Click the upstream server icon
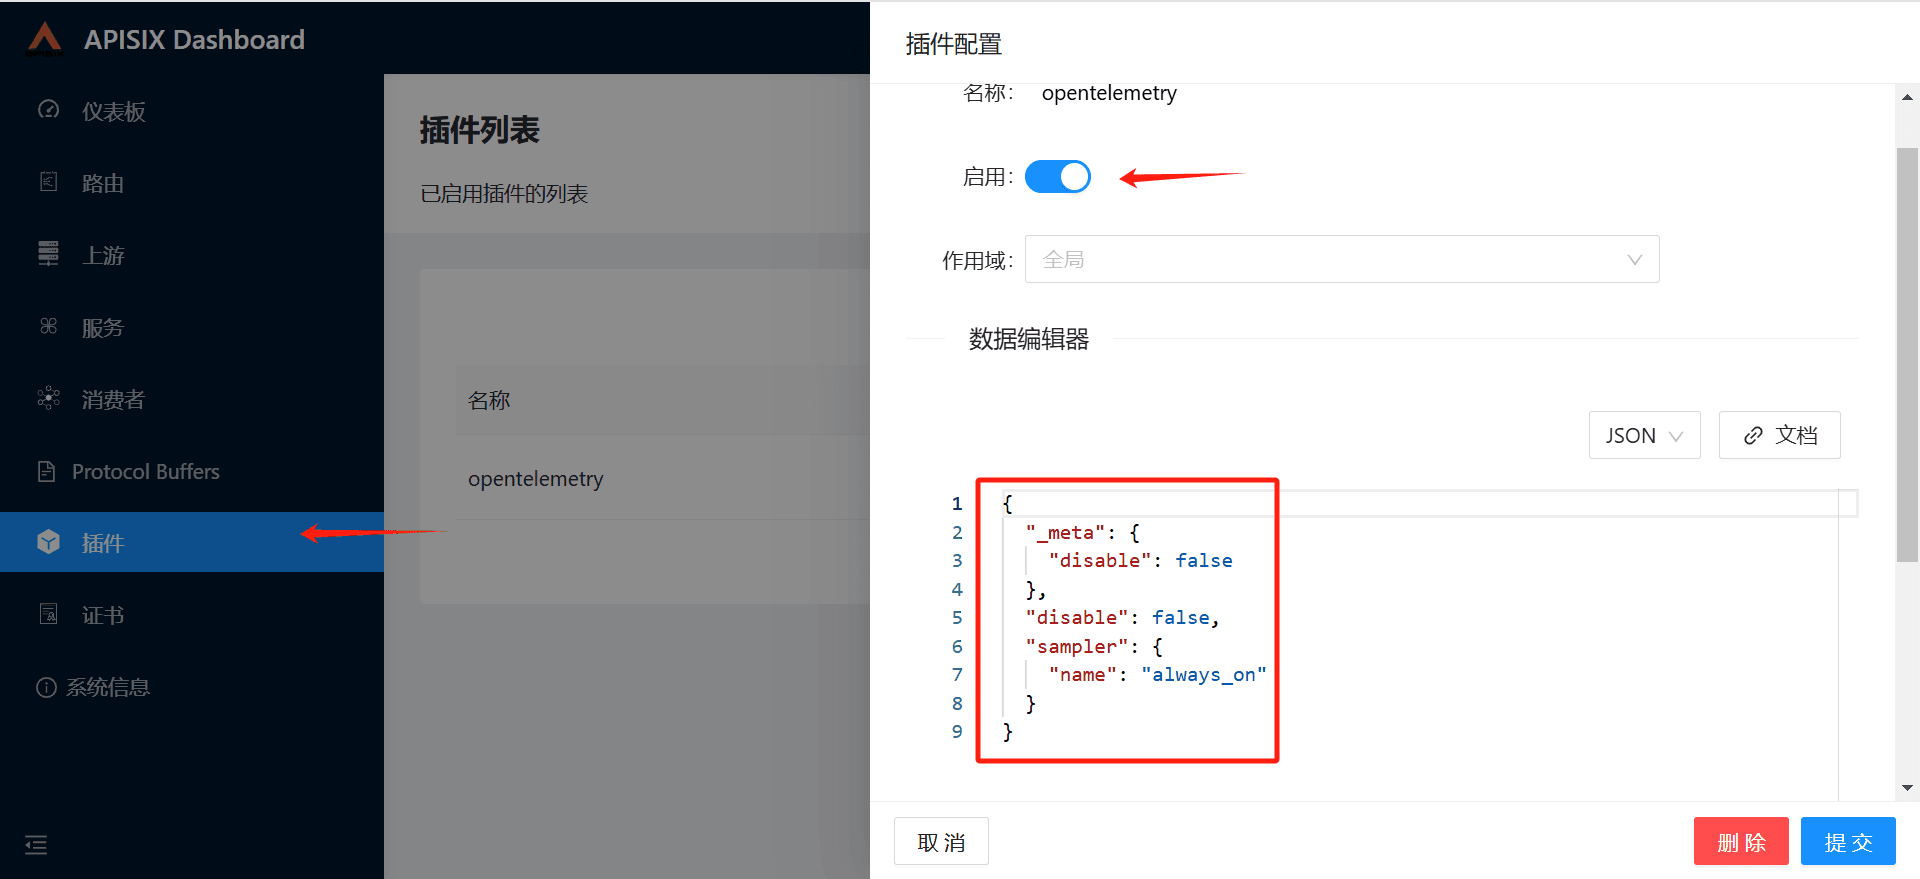Screen dimensions: 1920x879 click(x=48, y=254)
